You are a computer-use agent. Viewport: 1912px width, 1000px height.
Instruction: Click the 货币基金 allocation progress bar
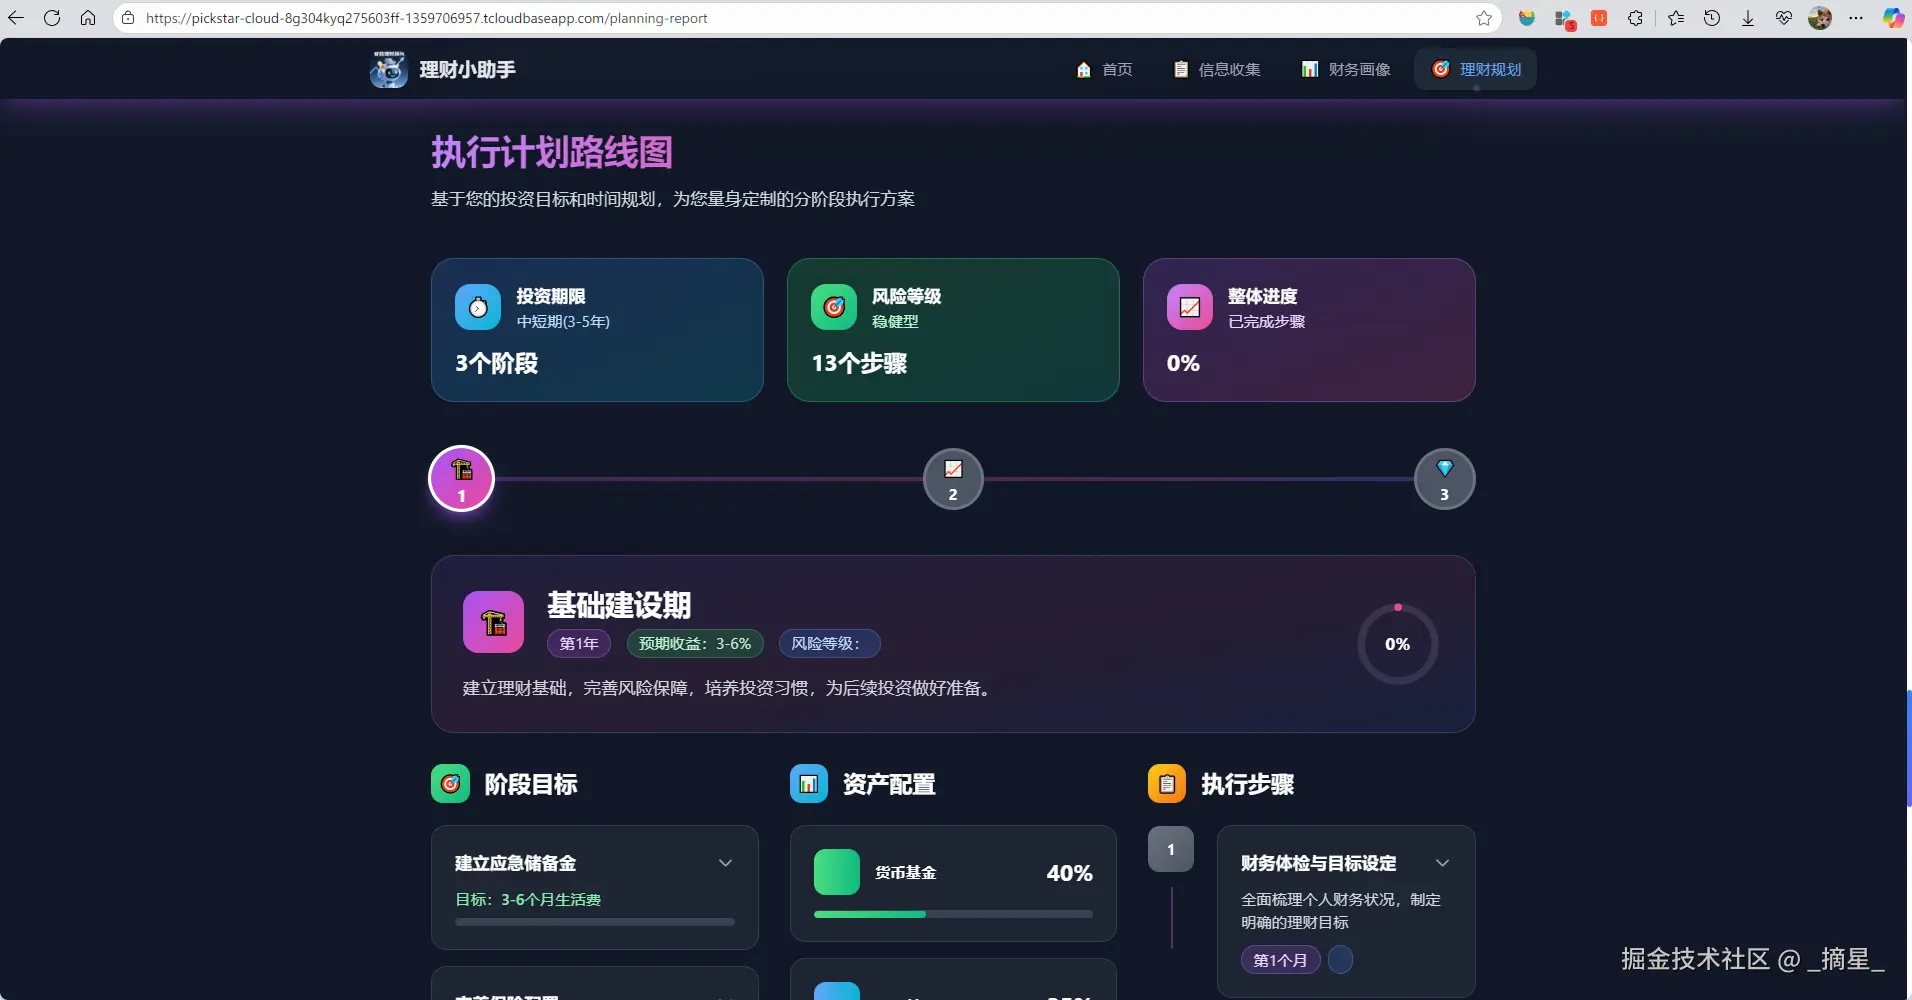point(953,914)
